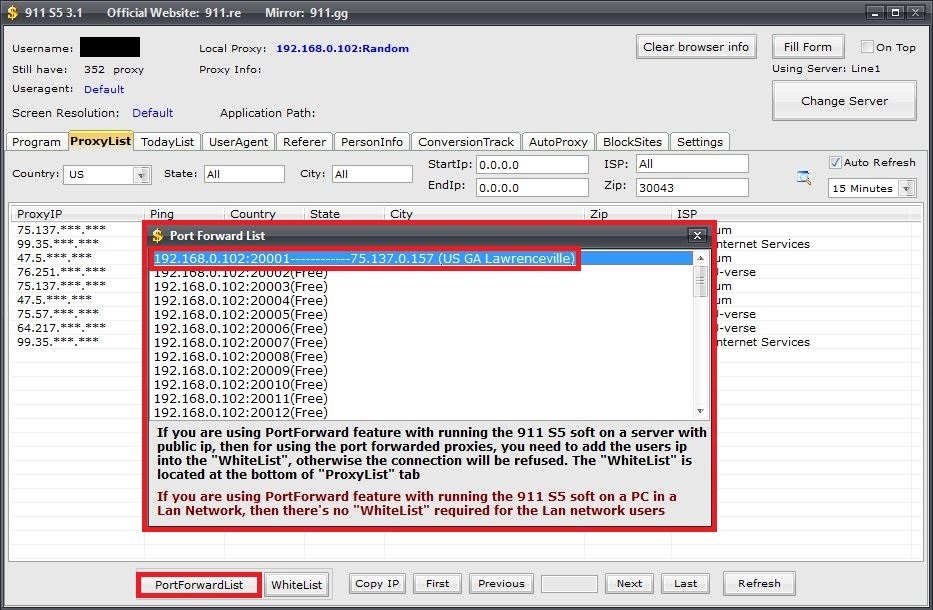Select port forward entry 192.168.0.102:20001
This screenshot has height=610, width=933.
click(423, 258)
